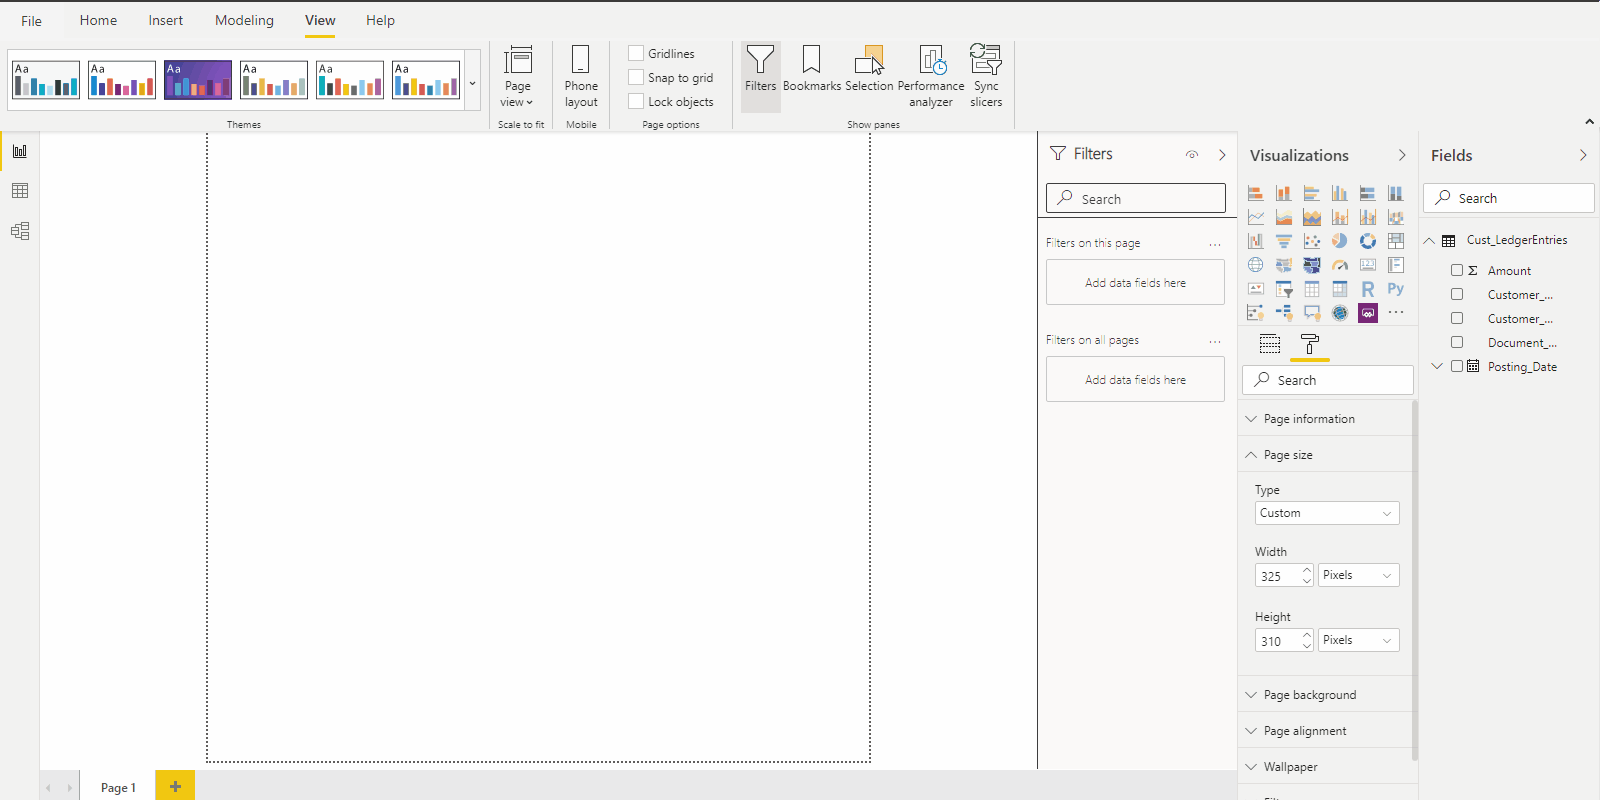
Task: Expand the Page background section
Action: pyautogui.click(x=1309, y=695)
